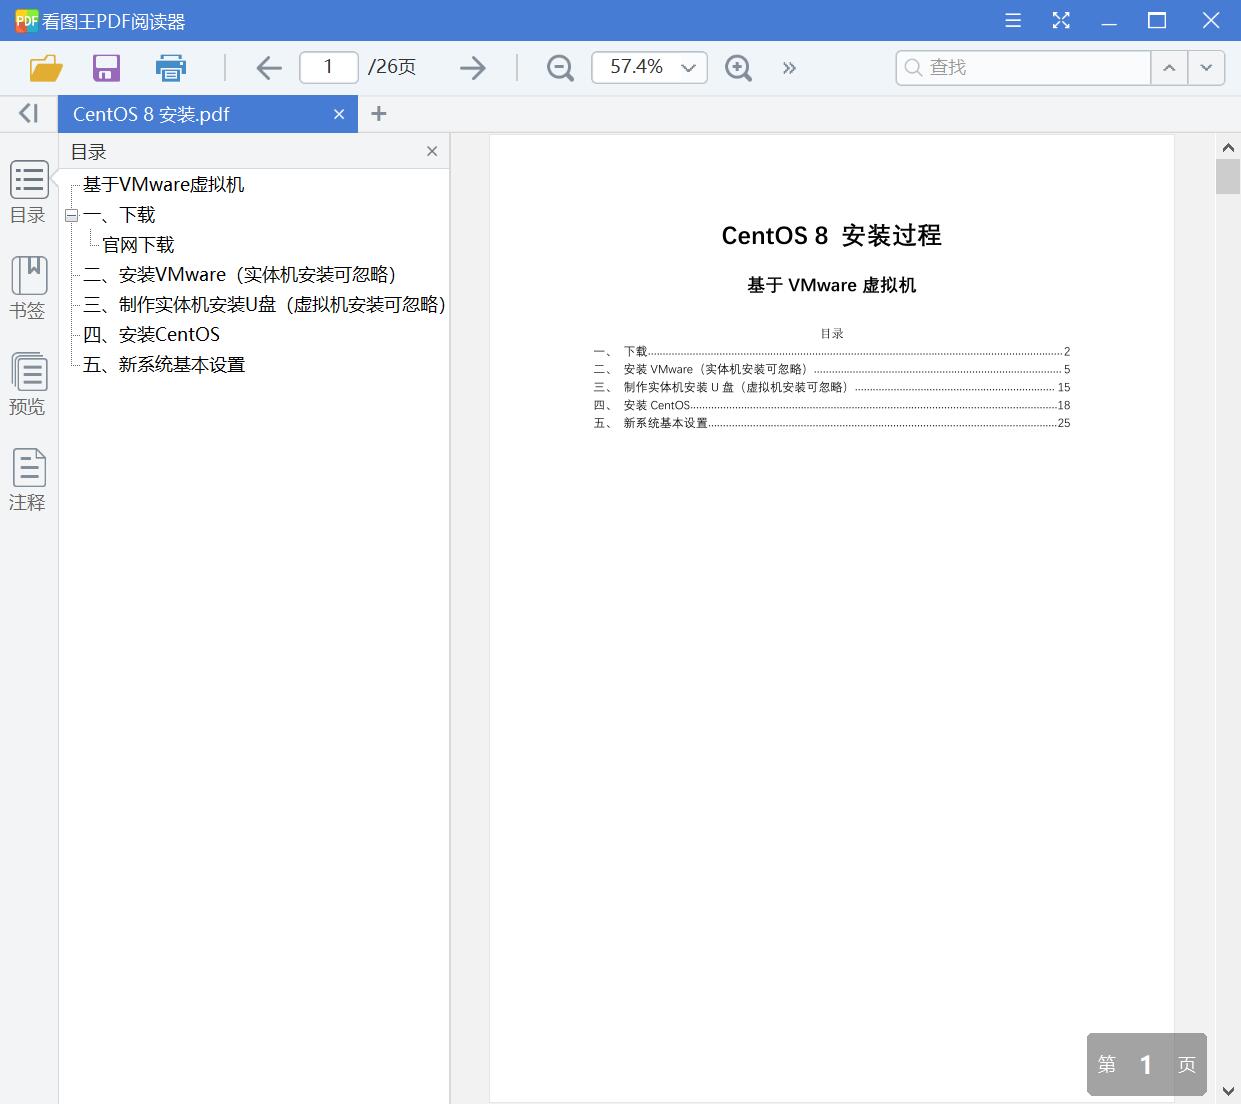Open the title bar menu icon

pos(1013,20)
